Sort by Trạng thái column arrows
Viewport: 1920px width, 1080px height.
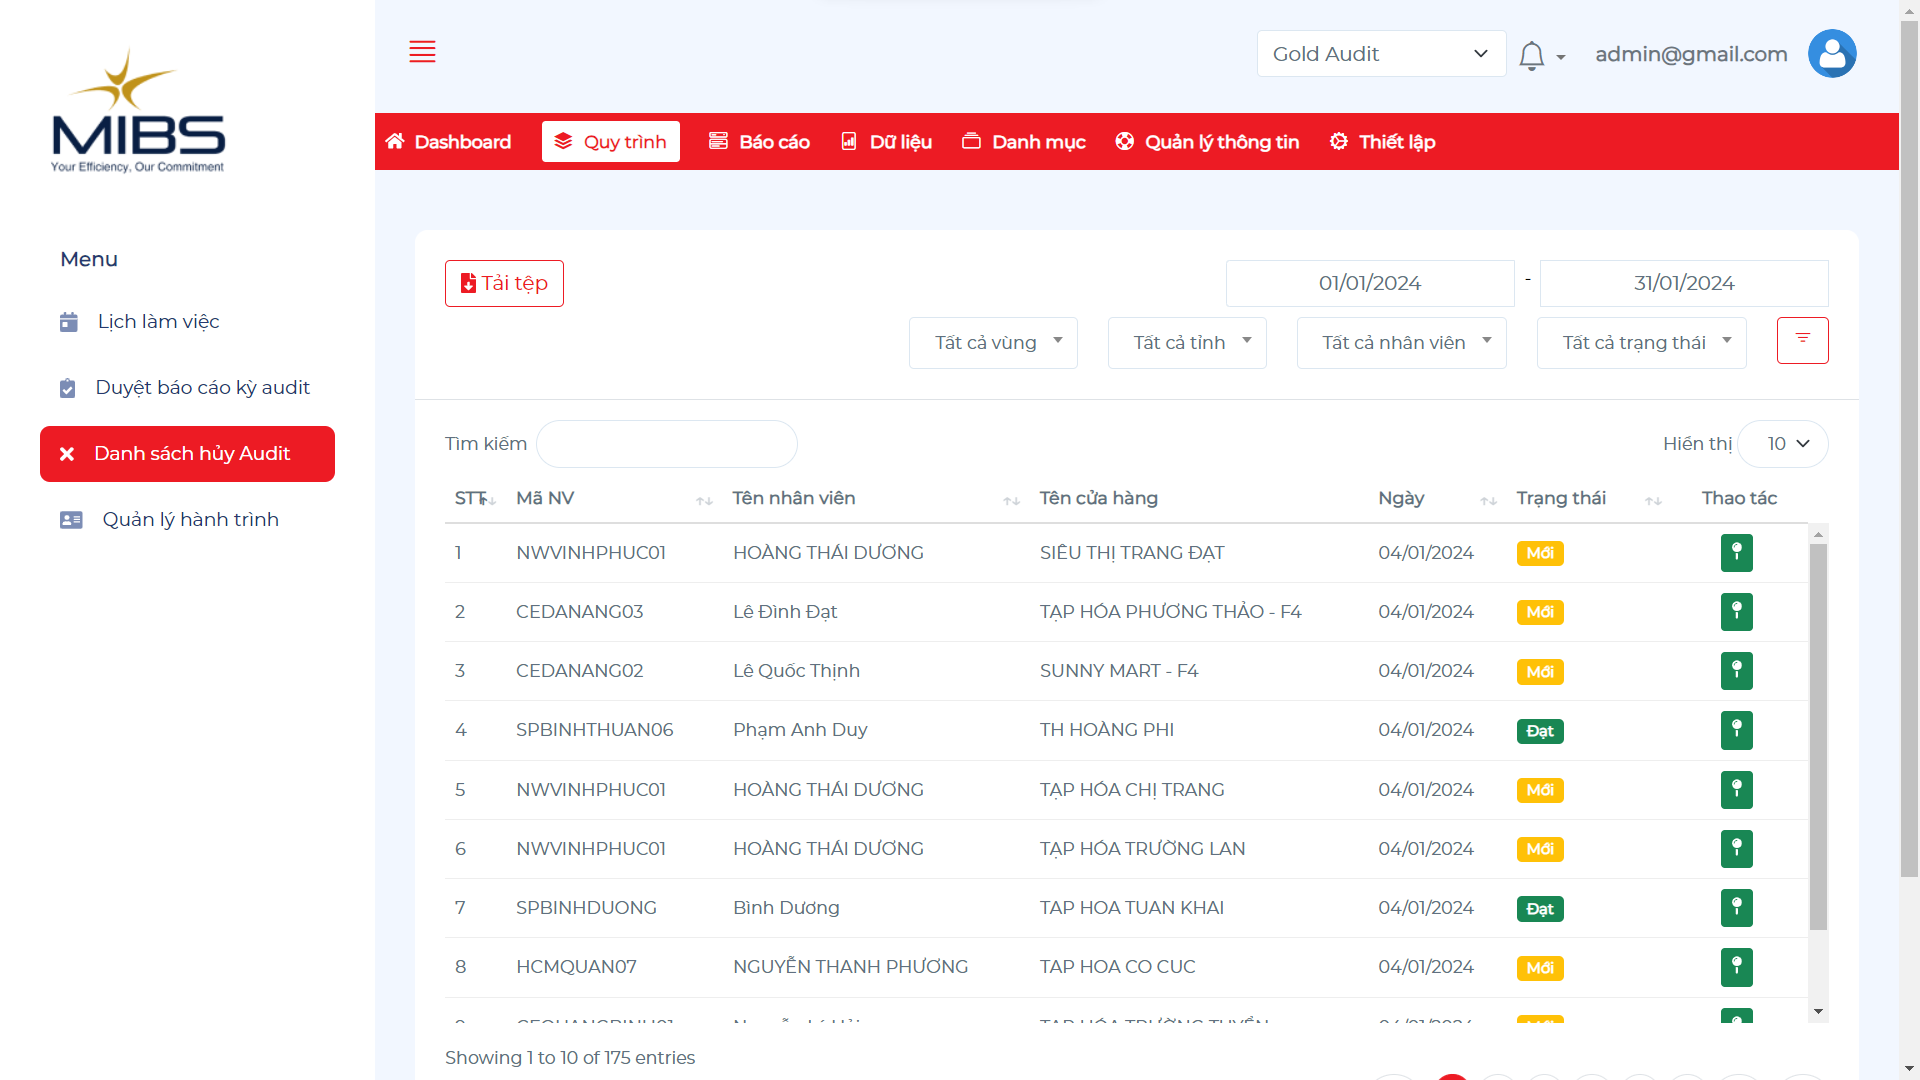pos(1654,500)
